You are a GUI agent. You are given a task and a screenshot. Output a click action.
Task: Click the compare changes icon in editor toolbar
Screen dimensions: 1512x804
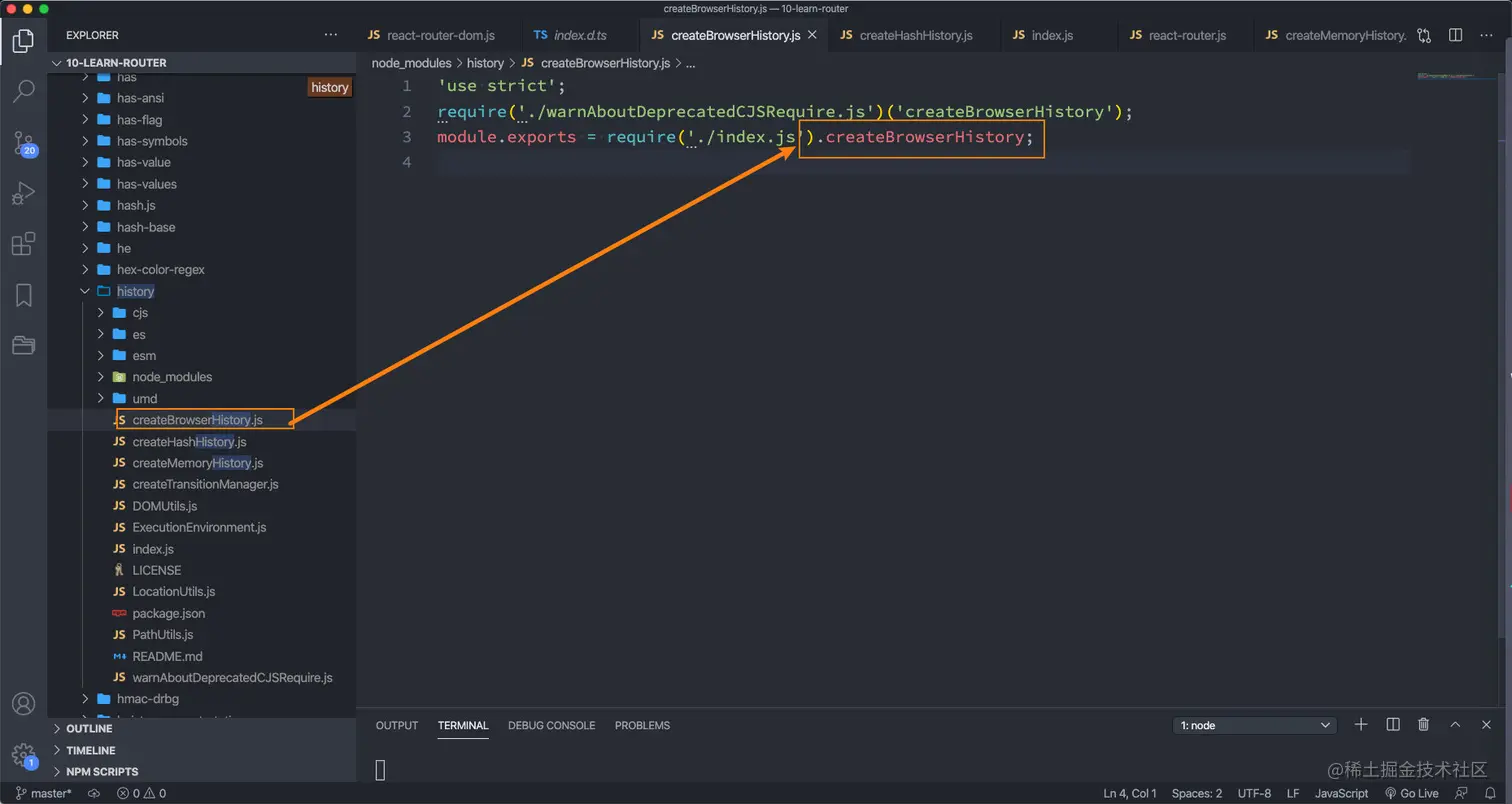(1424, 35)
